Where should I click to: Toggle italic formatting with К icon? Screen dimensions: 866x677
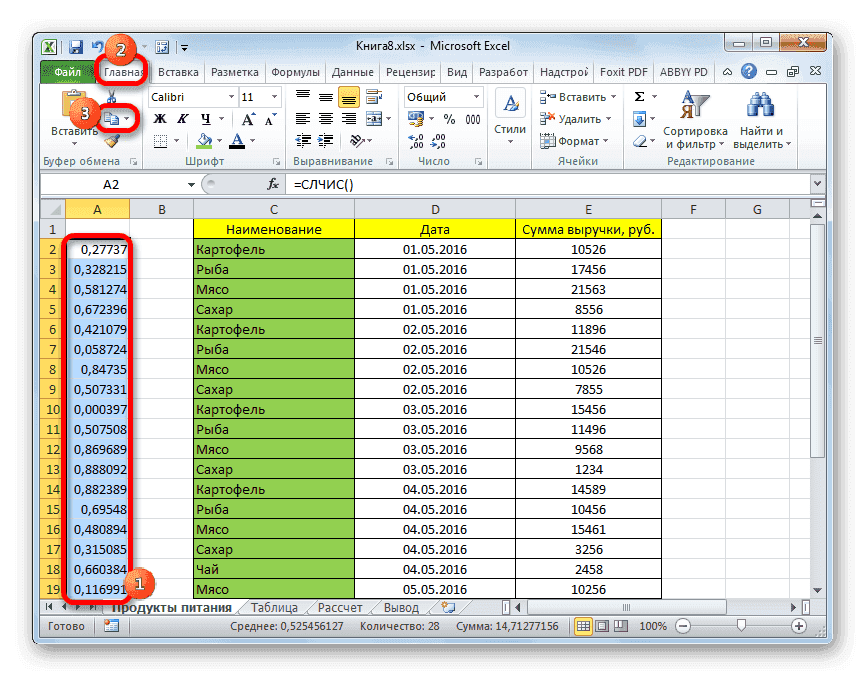click(183, 118)
